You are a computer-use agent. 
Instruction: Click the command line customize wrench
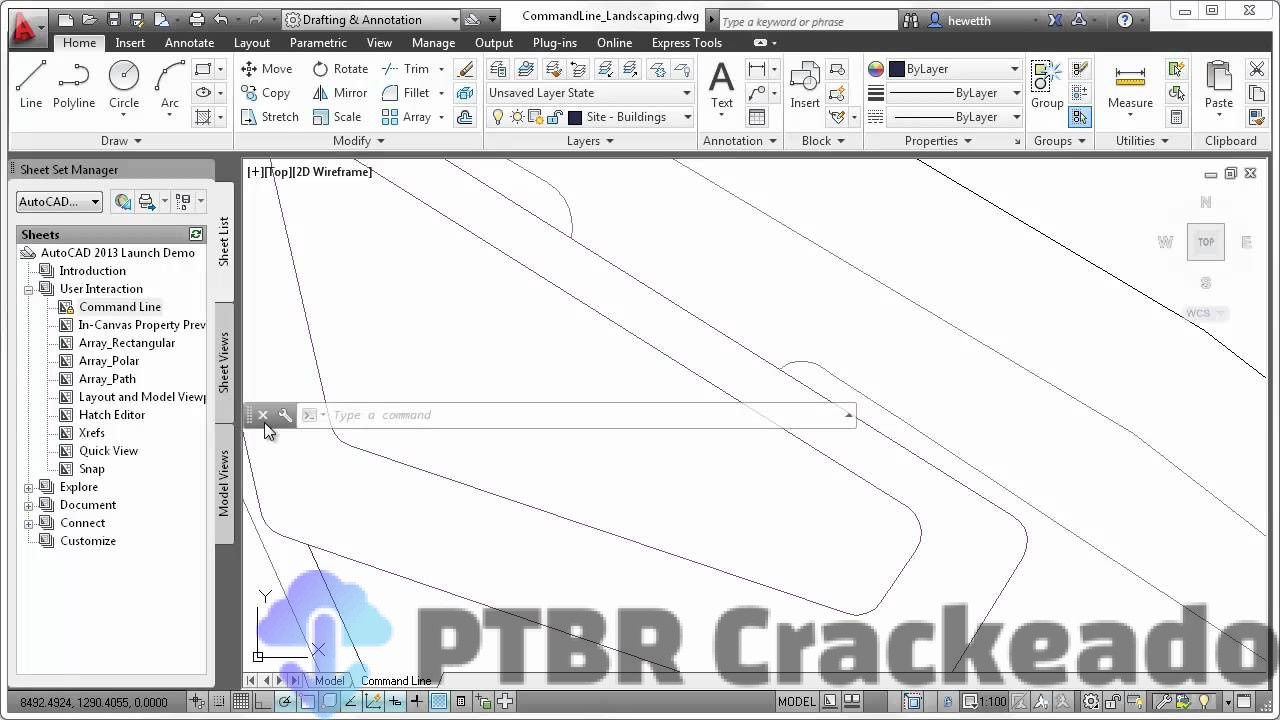pos(285,415)
